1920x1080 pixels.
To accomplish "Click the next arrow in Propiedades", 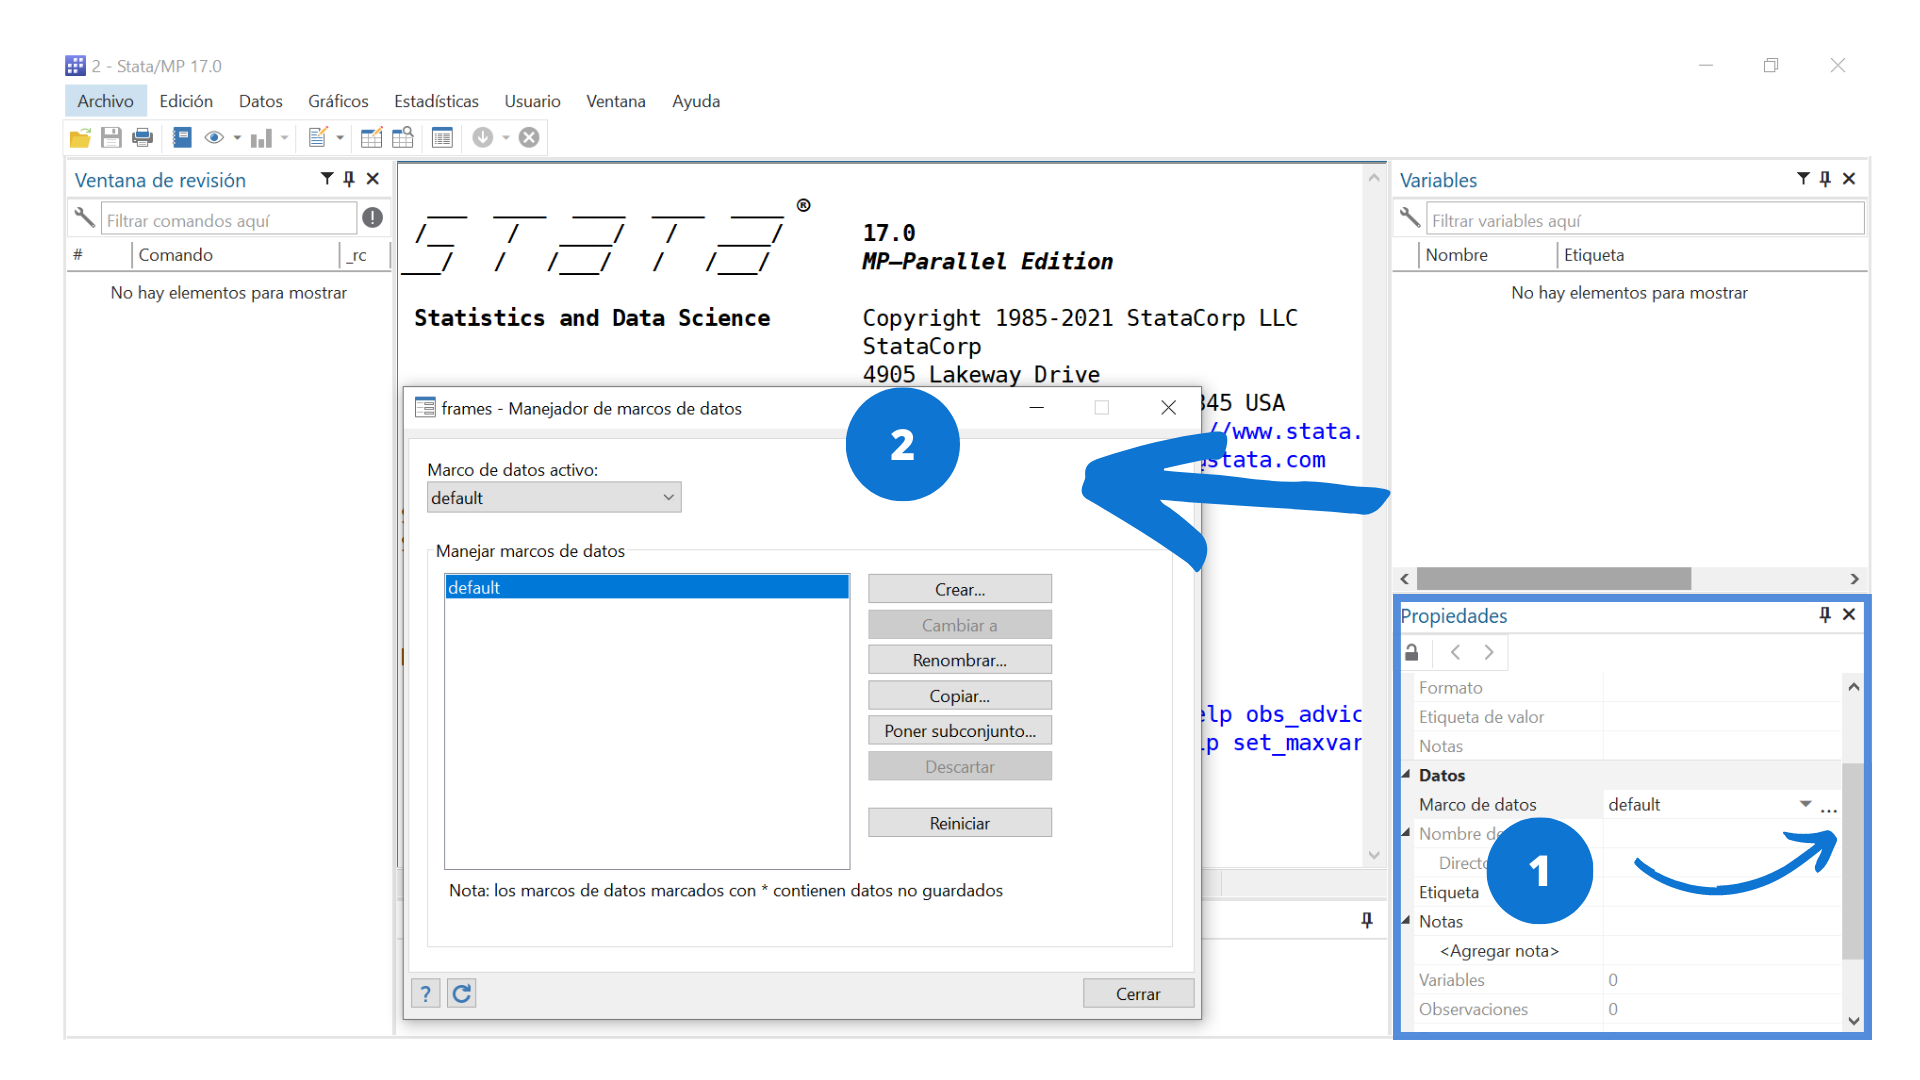I will (1489, 652).
